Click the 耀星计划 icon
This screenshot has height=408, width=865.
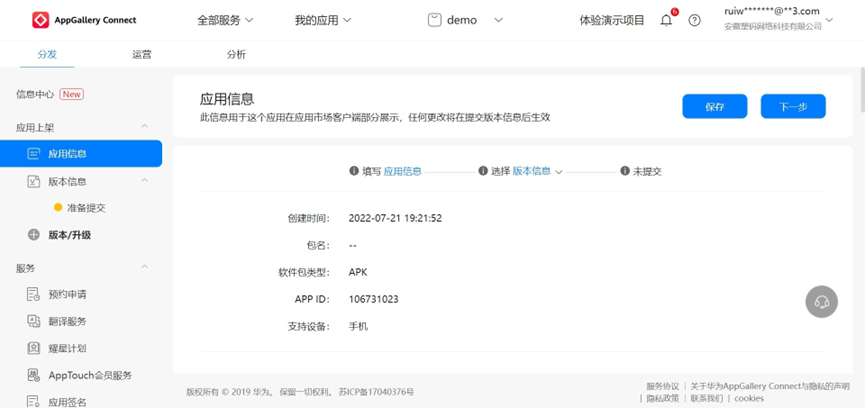34,348
